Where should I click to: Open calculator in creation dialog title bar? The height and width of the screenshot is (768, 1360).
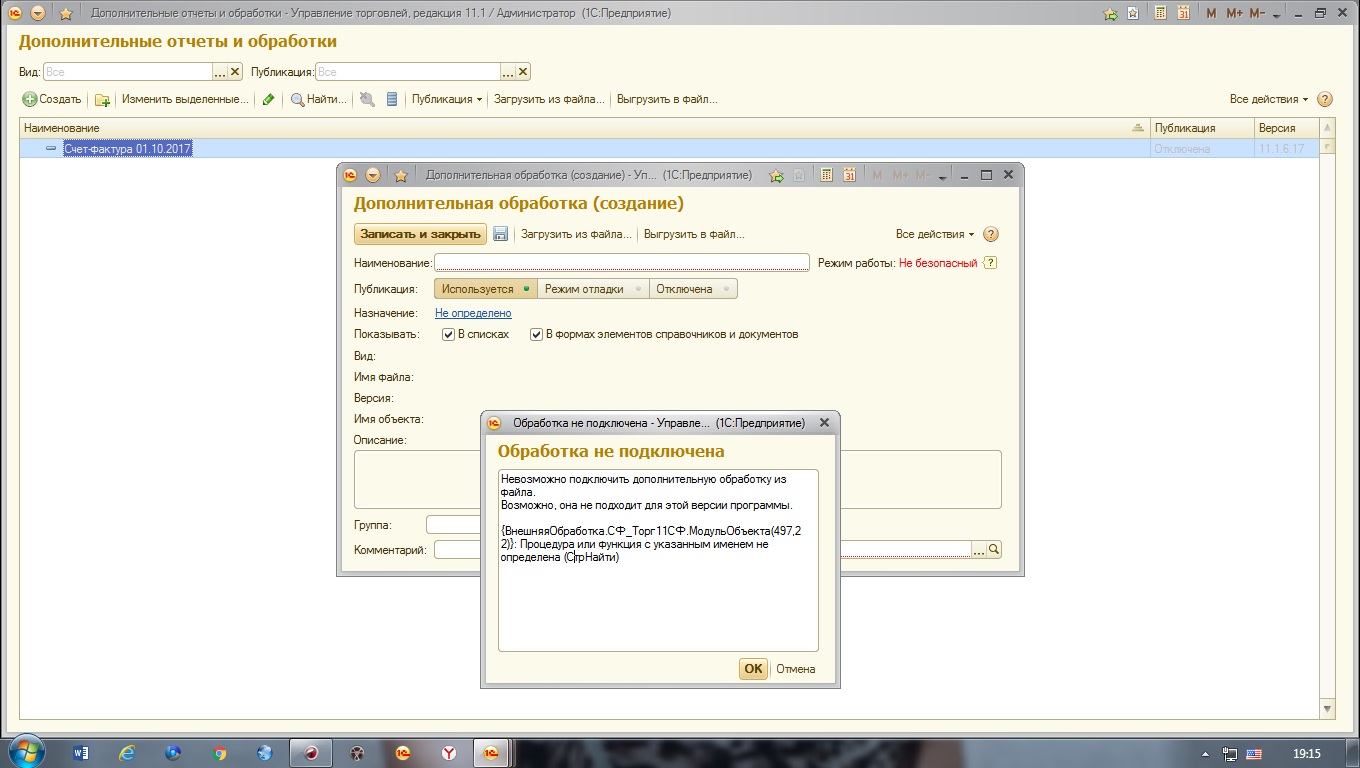click(826, 175)
